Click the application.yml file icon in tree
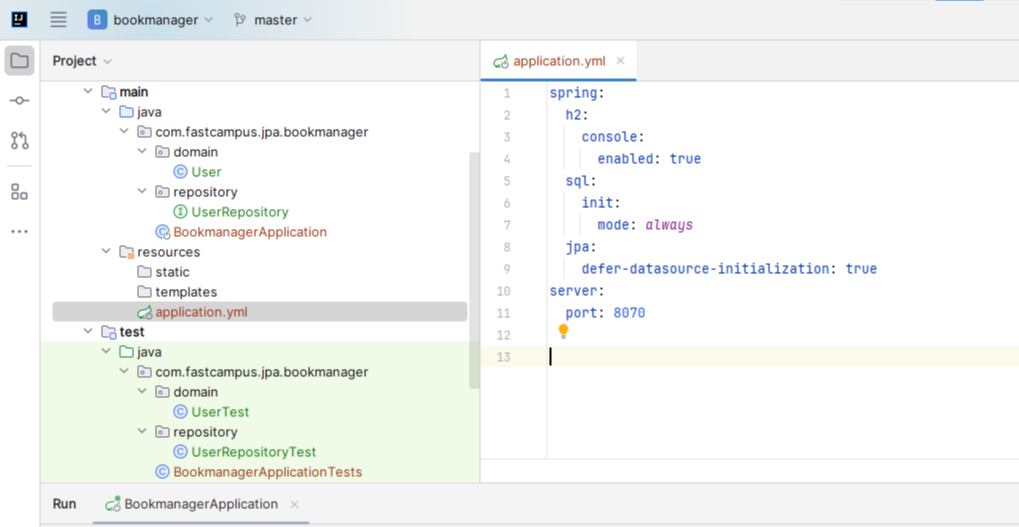The image size is (1019, 527). click(x=144, y=312)
